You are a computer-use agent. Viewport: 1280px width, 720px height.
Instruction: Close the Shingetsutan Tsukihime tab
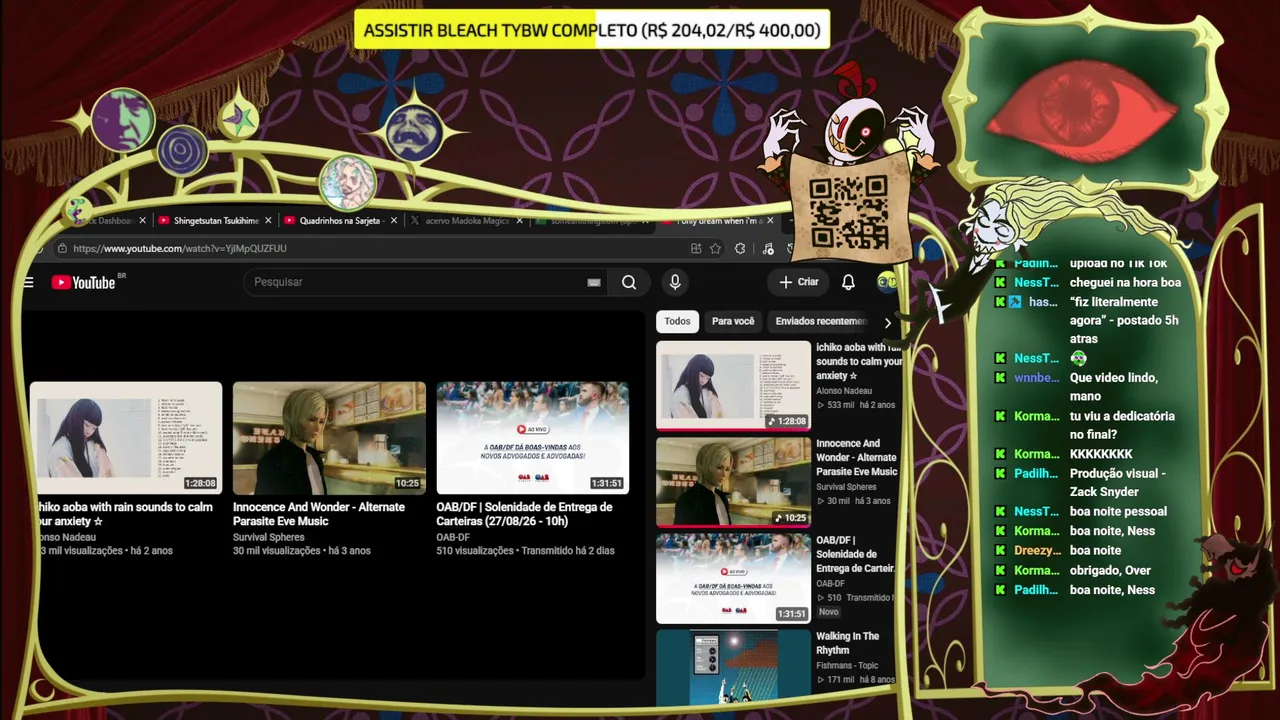pyautogui.click(x=268, y=221)
